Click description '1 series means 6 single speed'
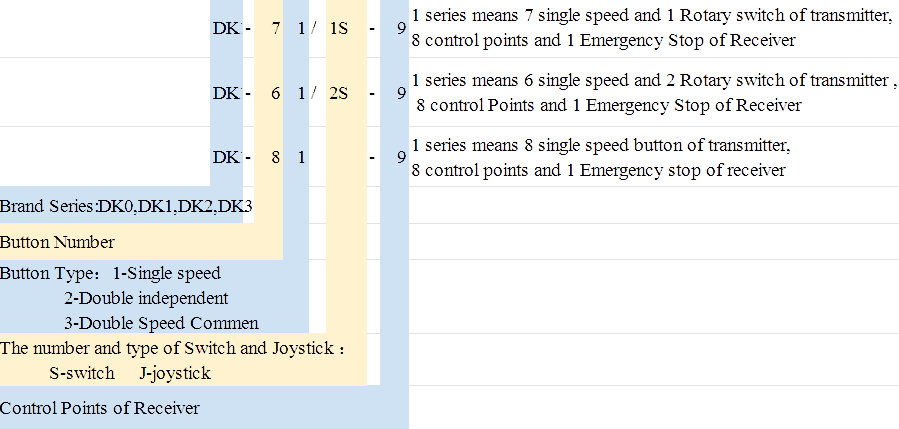This screenshot has width=899, height=429. pyautogui.click(x=654, y=81)
